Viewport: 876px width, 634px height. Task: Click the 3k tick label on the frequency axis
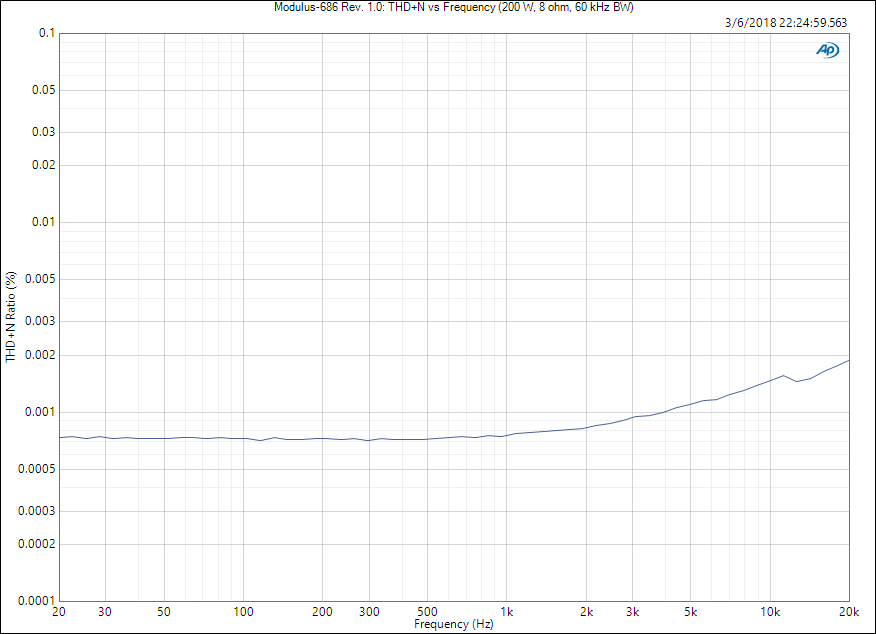632,612
